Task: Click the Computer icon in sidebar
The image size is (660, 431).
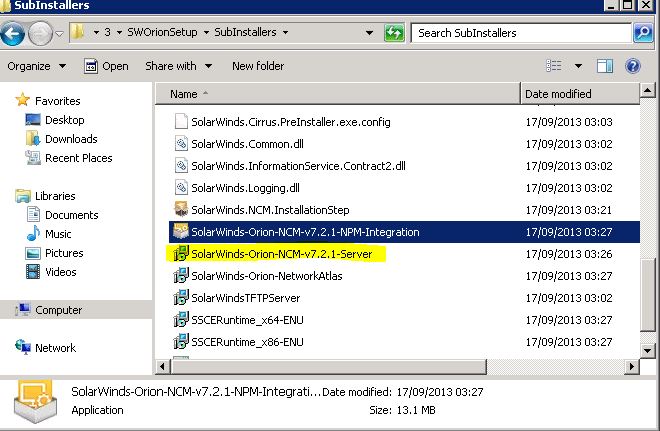Action: 23,309
